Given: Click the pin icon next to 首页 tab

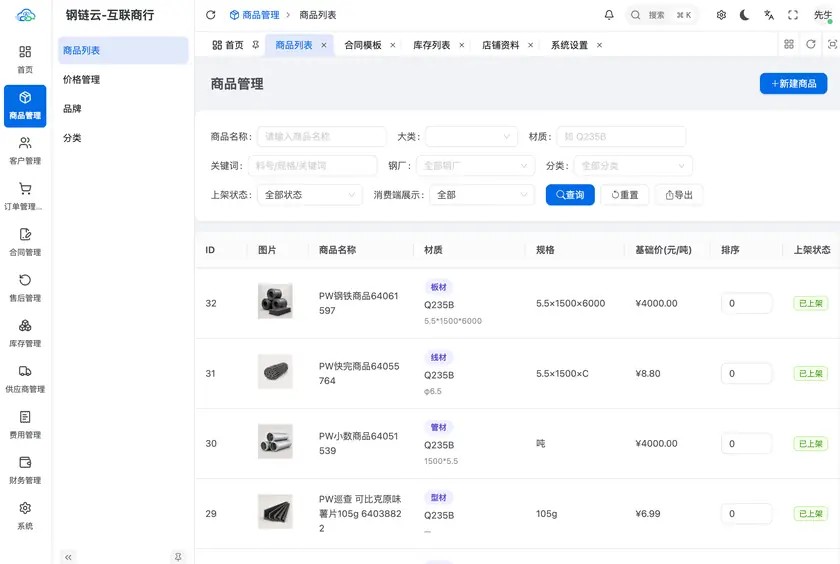Looking at the screenshot, I should (x=256, y=45).
